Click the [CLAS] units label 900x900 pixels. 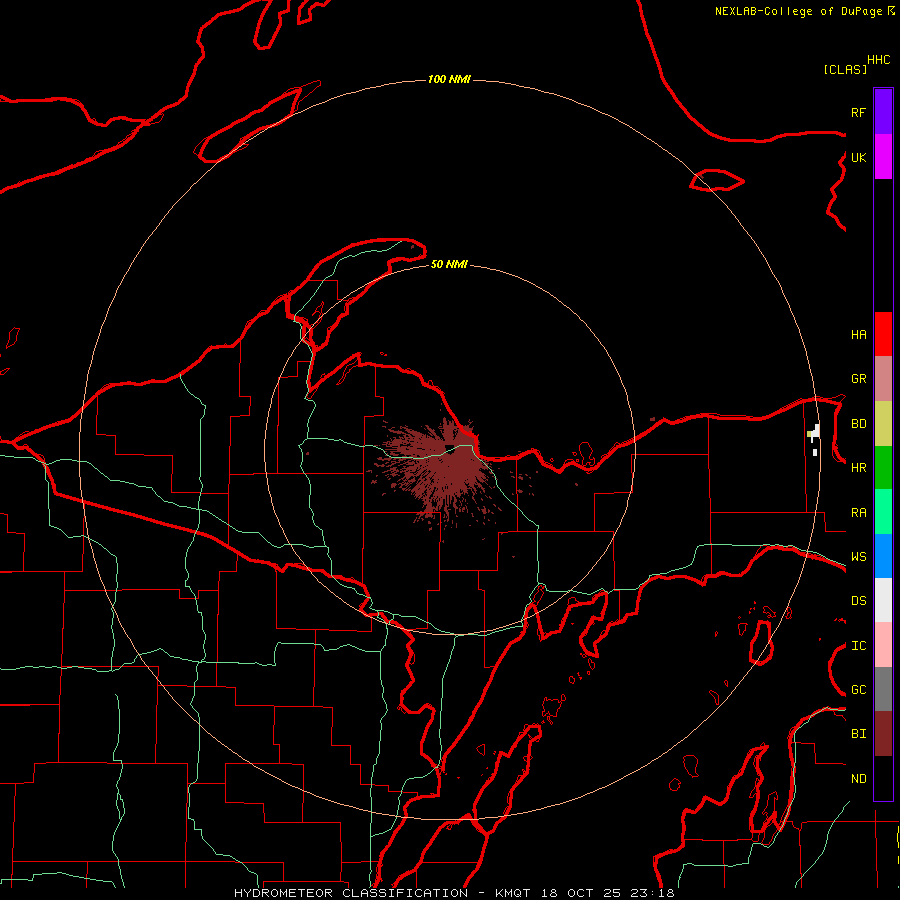click(845, 69)
